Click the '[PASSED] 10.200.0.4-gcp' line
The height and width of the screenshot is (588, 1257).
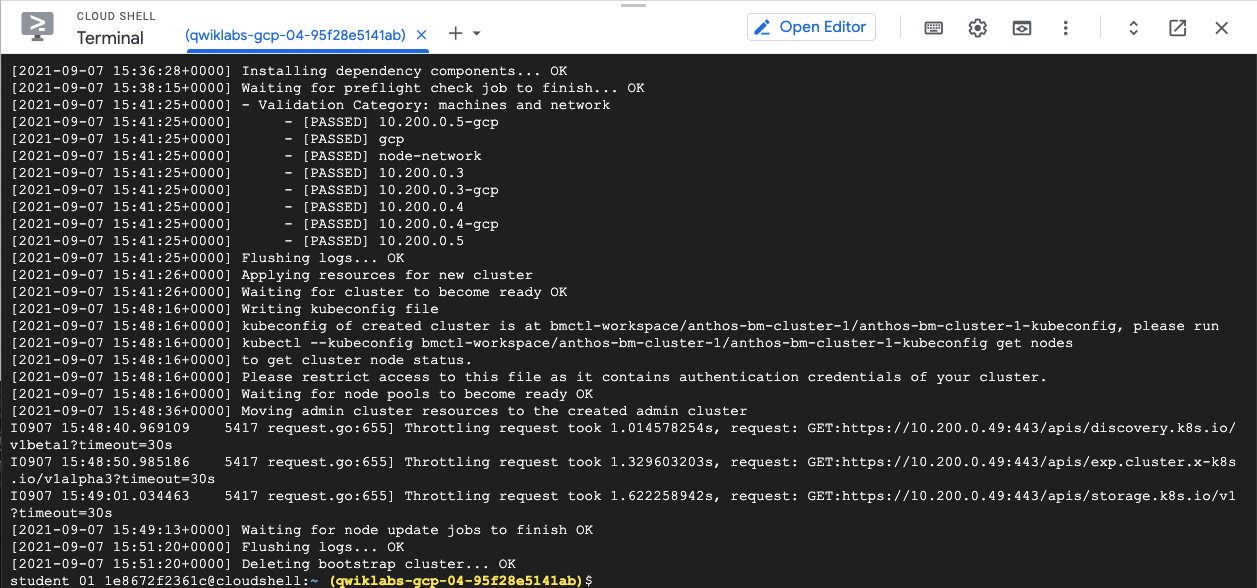[x=255, y=224]
